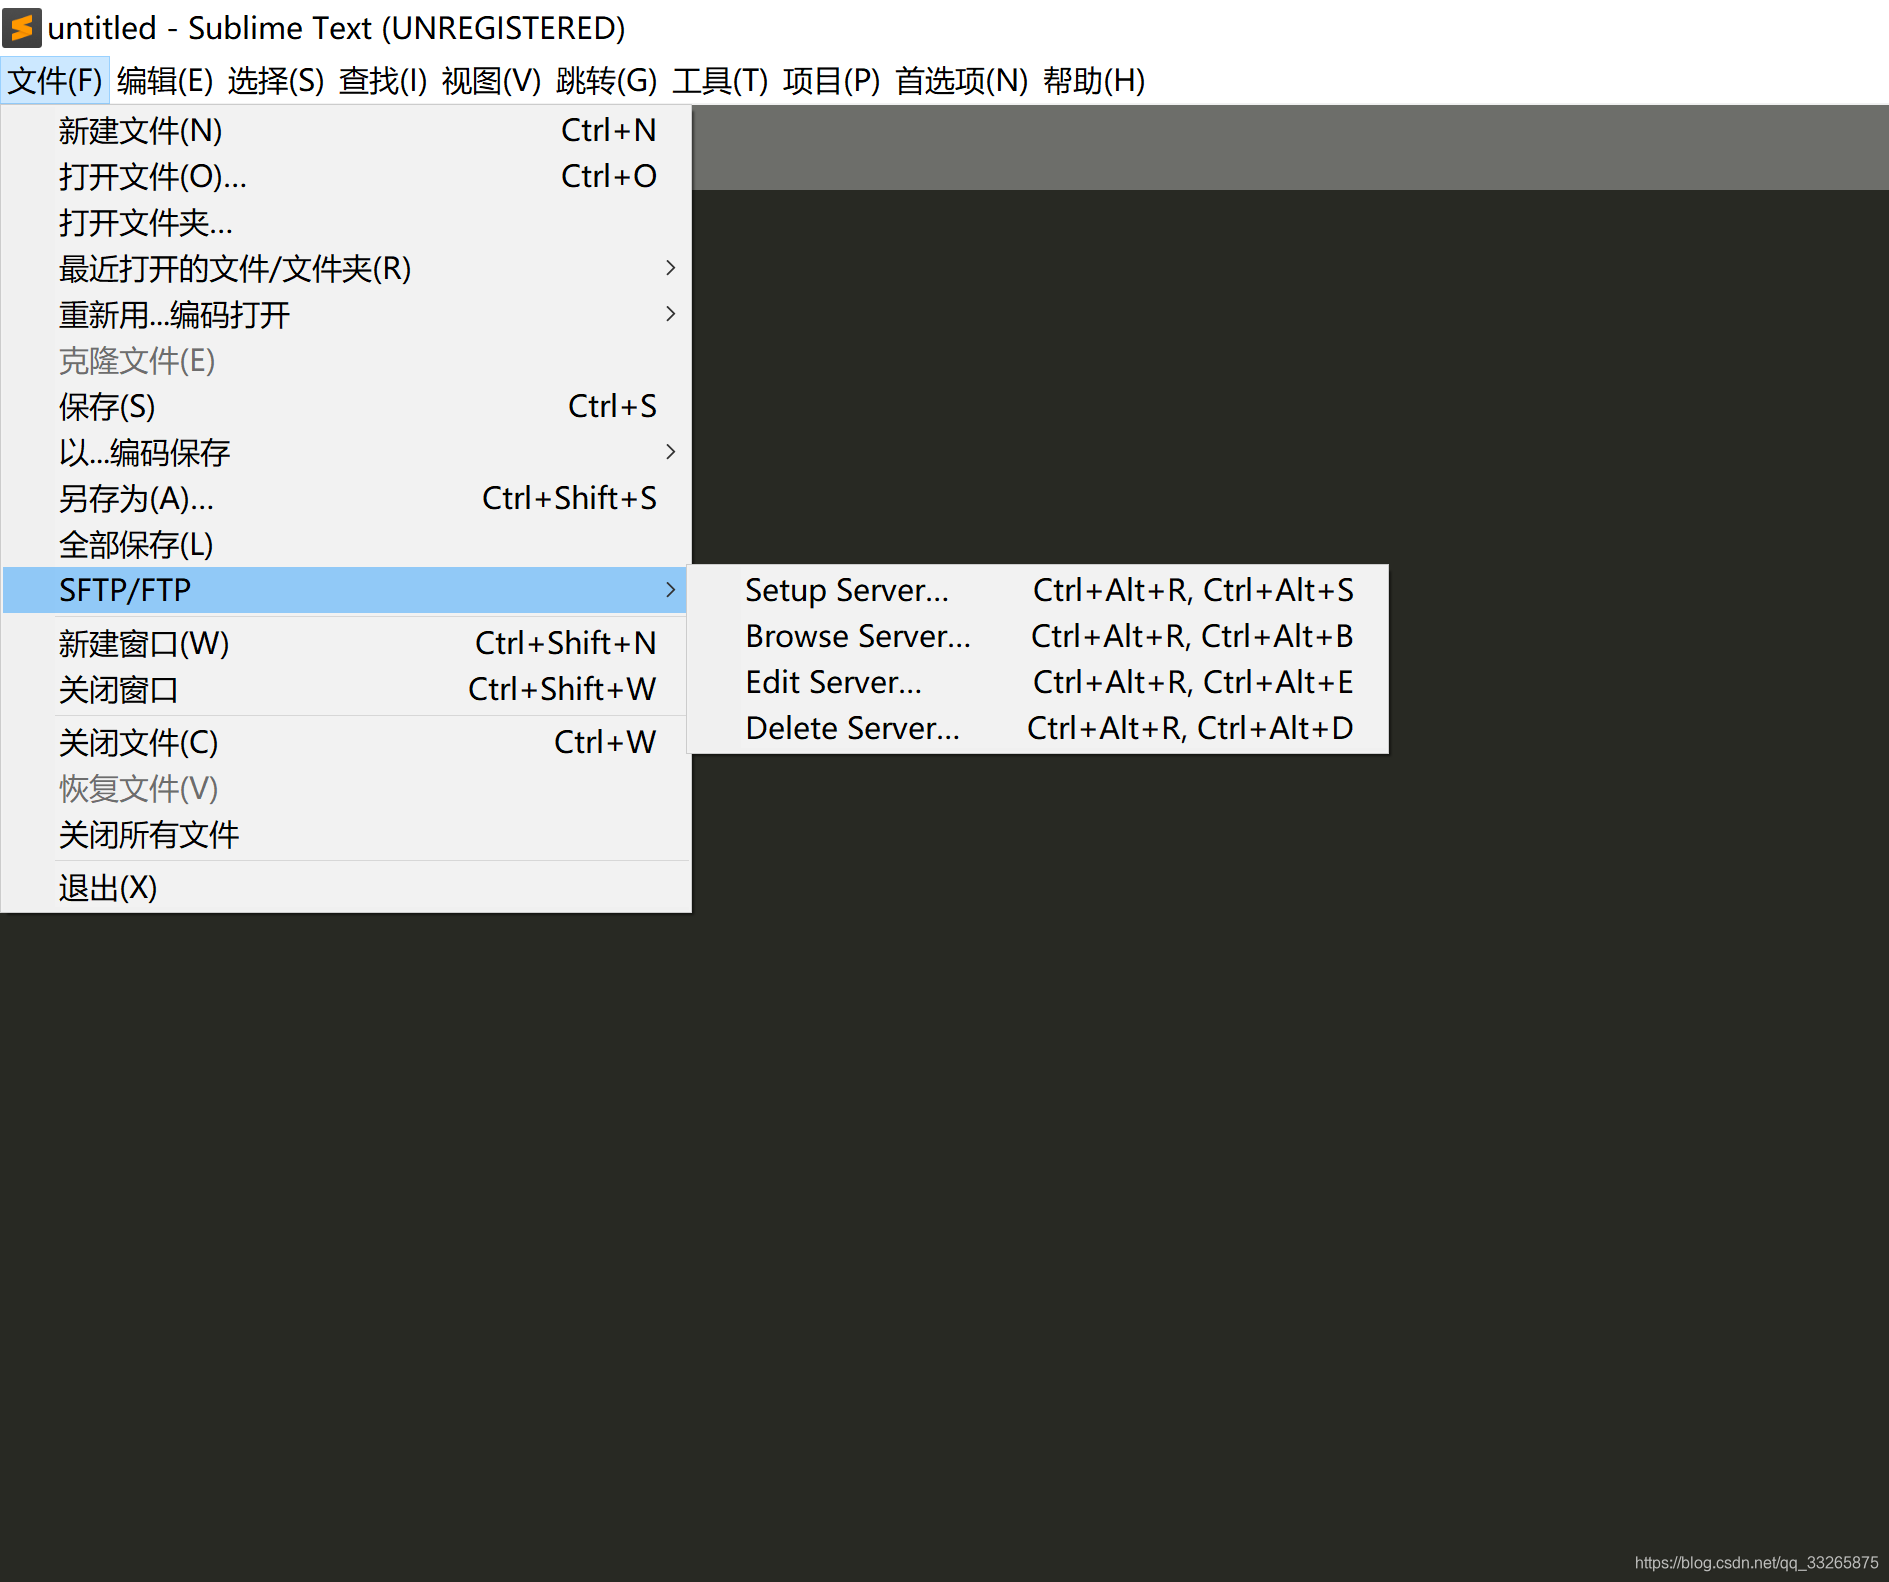Open the 帮助(H) menu
The height and width of the screenshot is (1582, 1889).
tap(1094, 81)
